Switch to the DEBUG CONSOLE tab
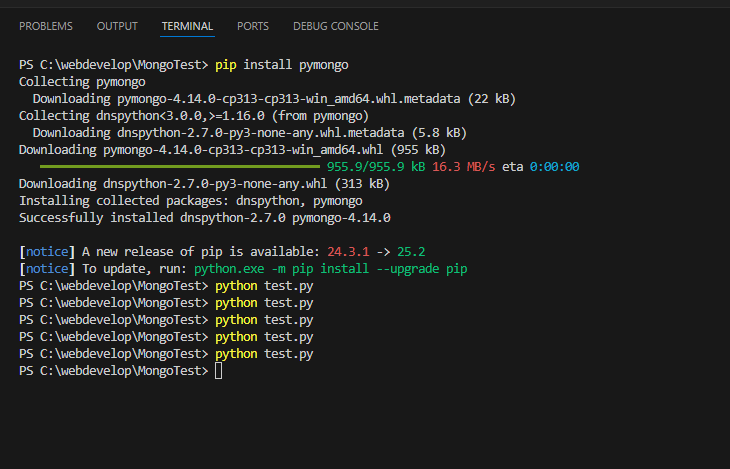Screen dimensions: 730x469 [x=336, y=26]
